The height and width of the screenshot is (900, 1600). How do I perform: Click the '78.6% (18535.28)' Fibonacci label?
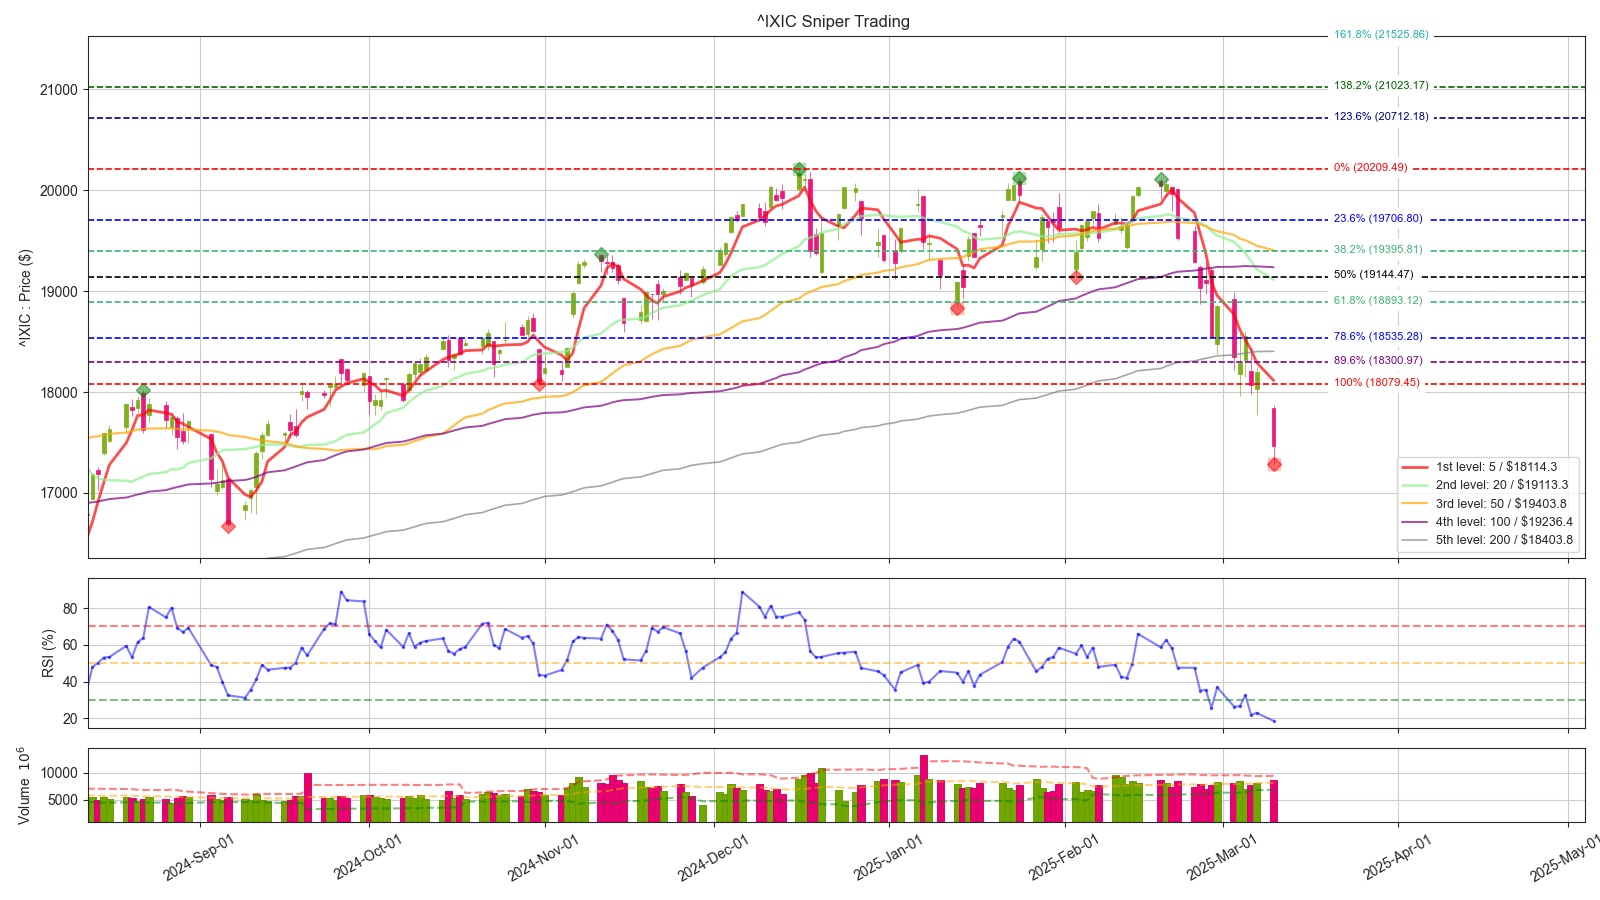click(x=1378, y=337)
